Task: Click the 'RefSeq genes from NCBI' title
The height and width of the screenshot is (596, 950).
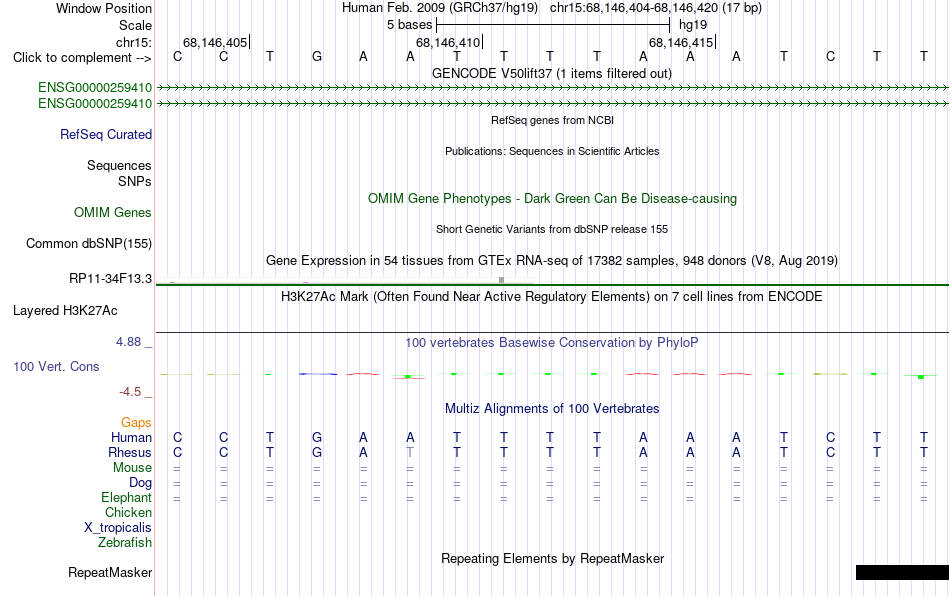Action: [x=552, y=120]
